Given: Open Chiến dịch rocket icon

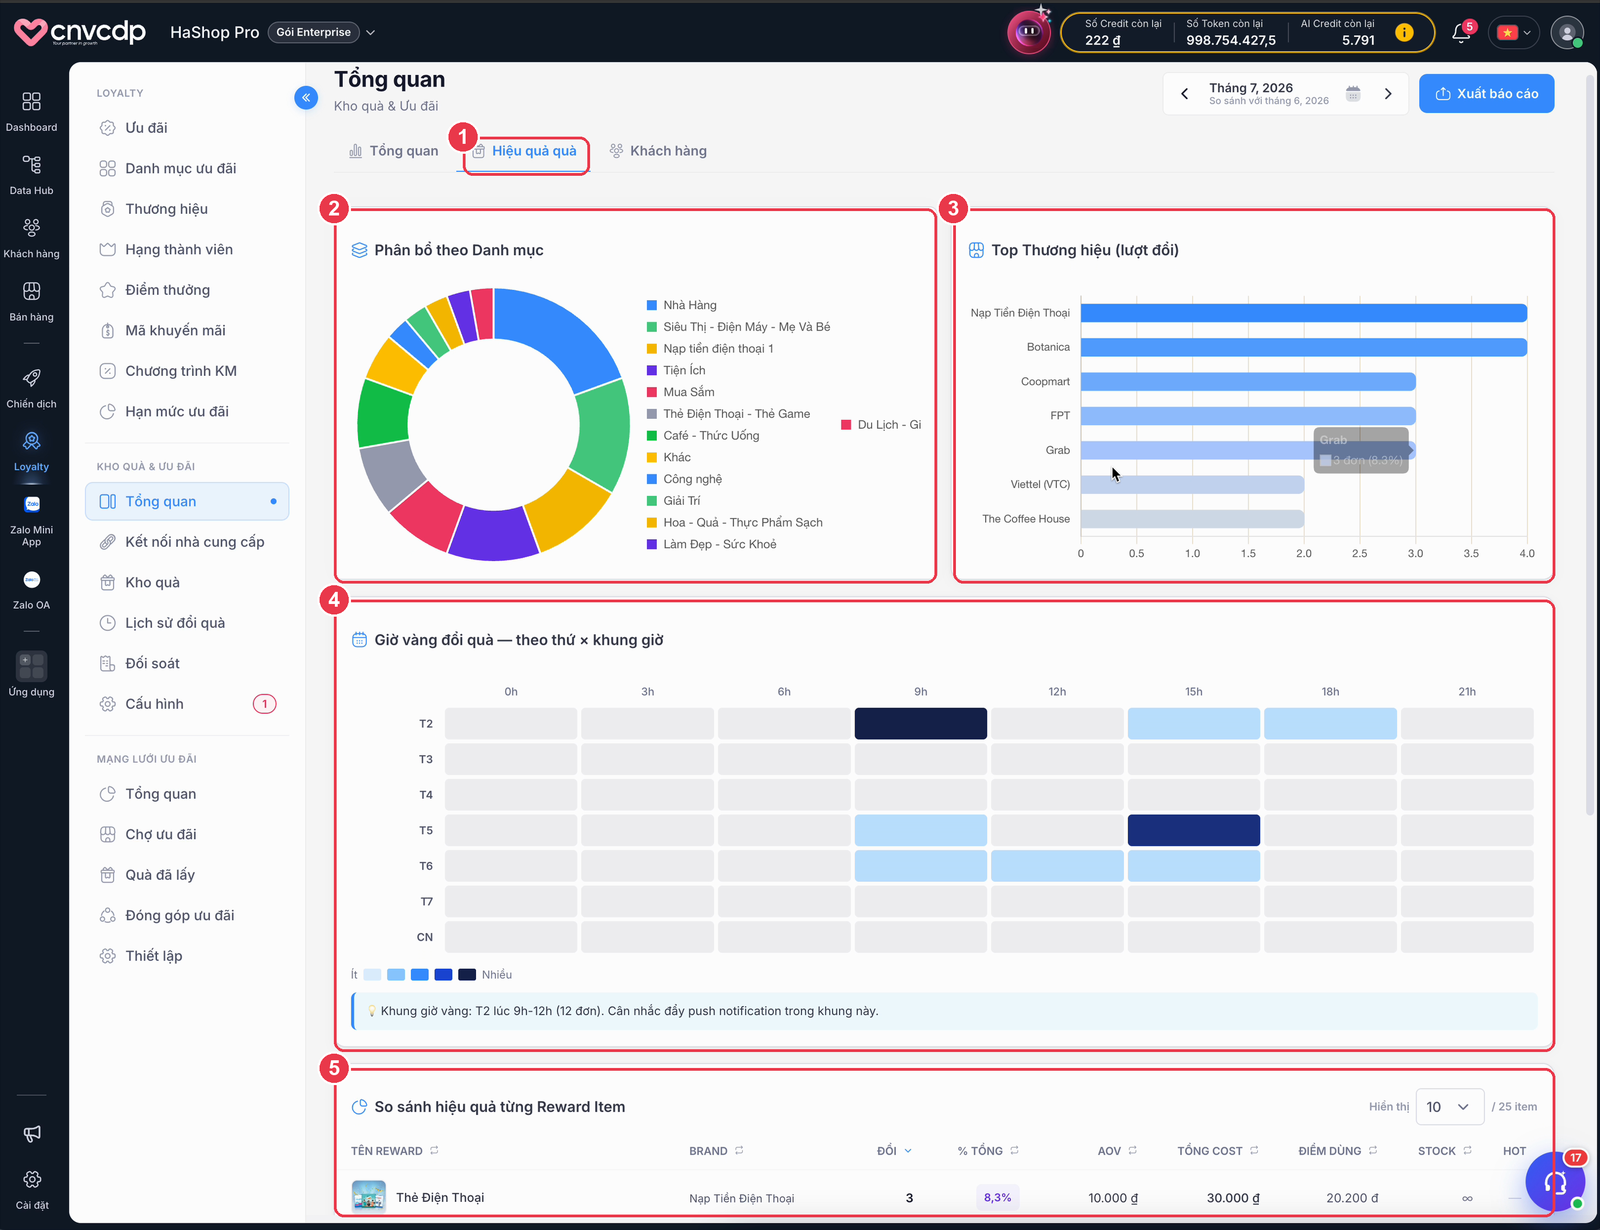Looking at the screenshot, I should click(x=31, y=388).
